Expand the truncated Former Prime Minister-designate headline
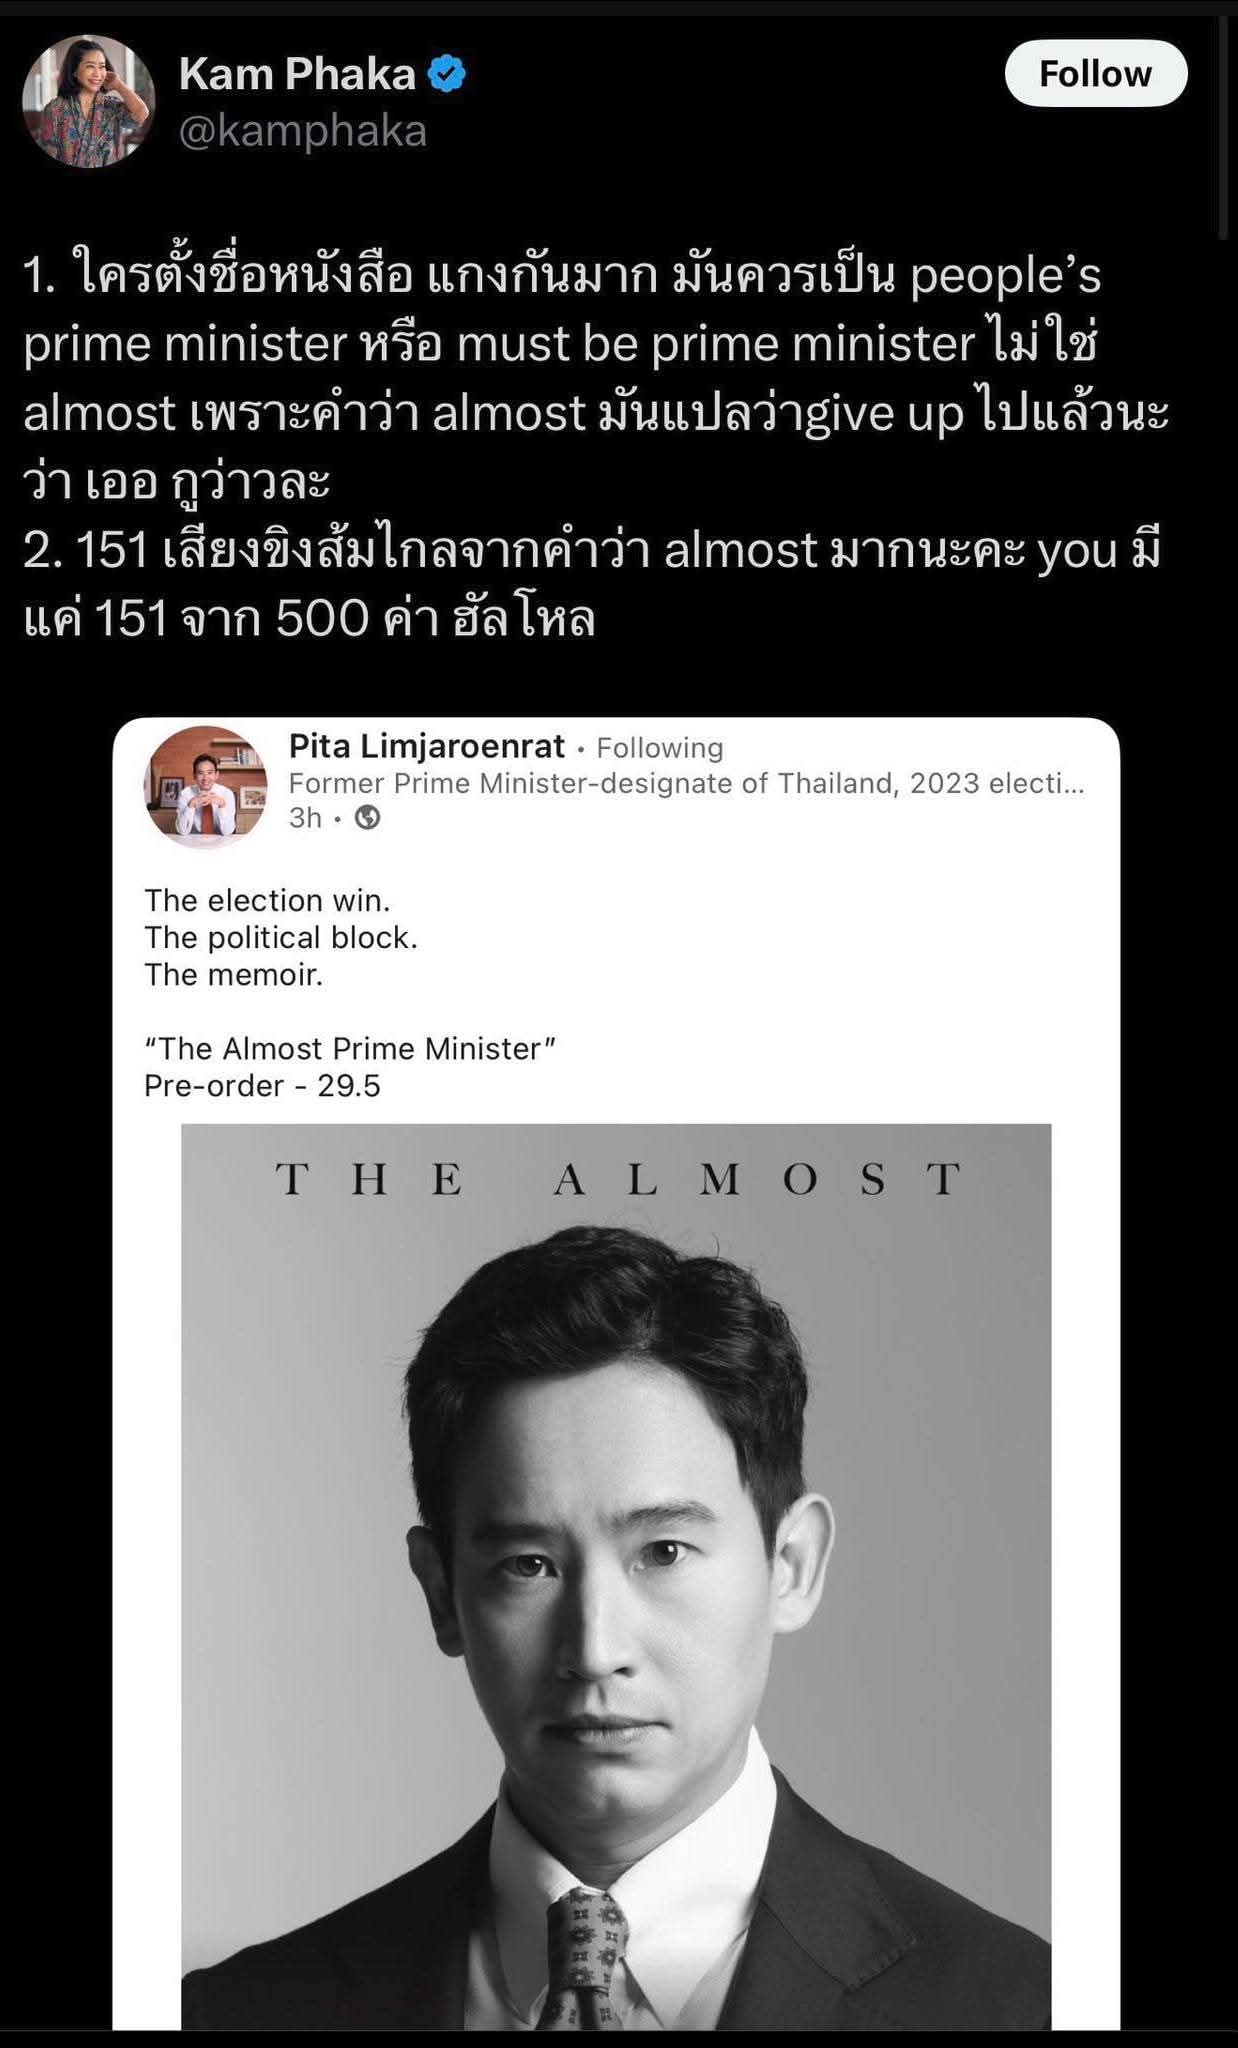 pyautogui.click(x=686, y=783)
